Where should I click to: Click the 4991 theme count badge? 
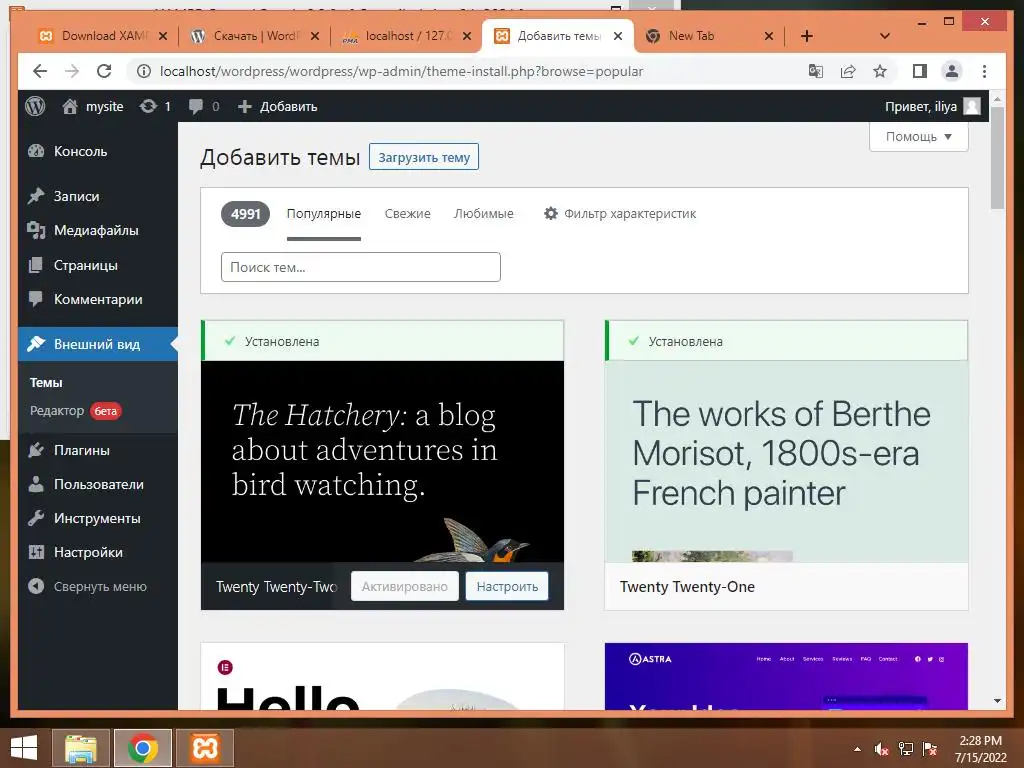[246, 214]
